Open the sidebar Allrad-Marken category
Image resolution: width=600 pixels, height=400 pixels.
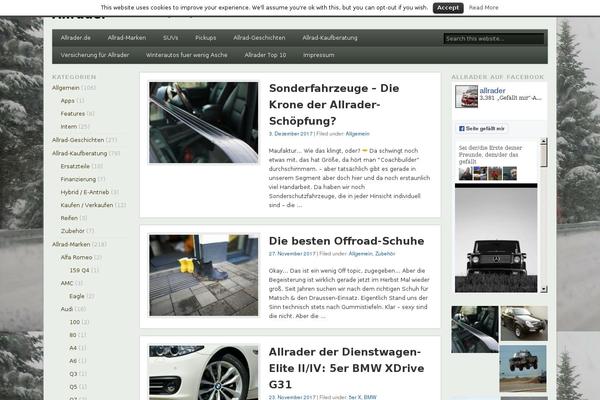[71, 244]
